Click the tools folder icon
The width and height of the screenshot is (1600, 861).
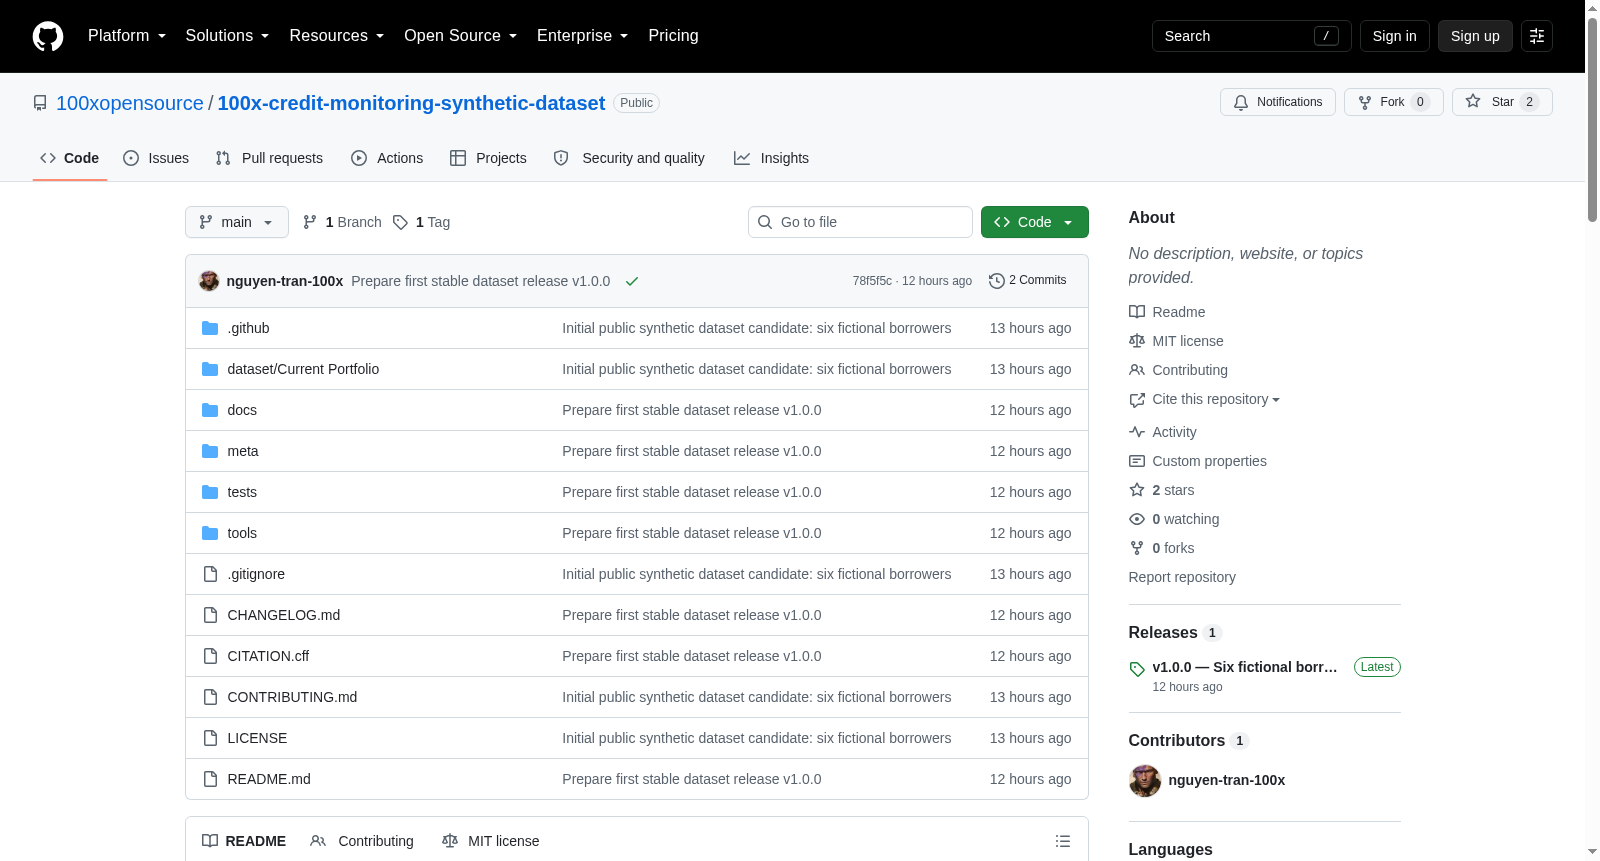pyautogui.click(x=210, y=533)
